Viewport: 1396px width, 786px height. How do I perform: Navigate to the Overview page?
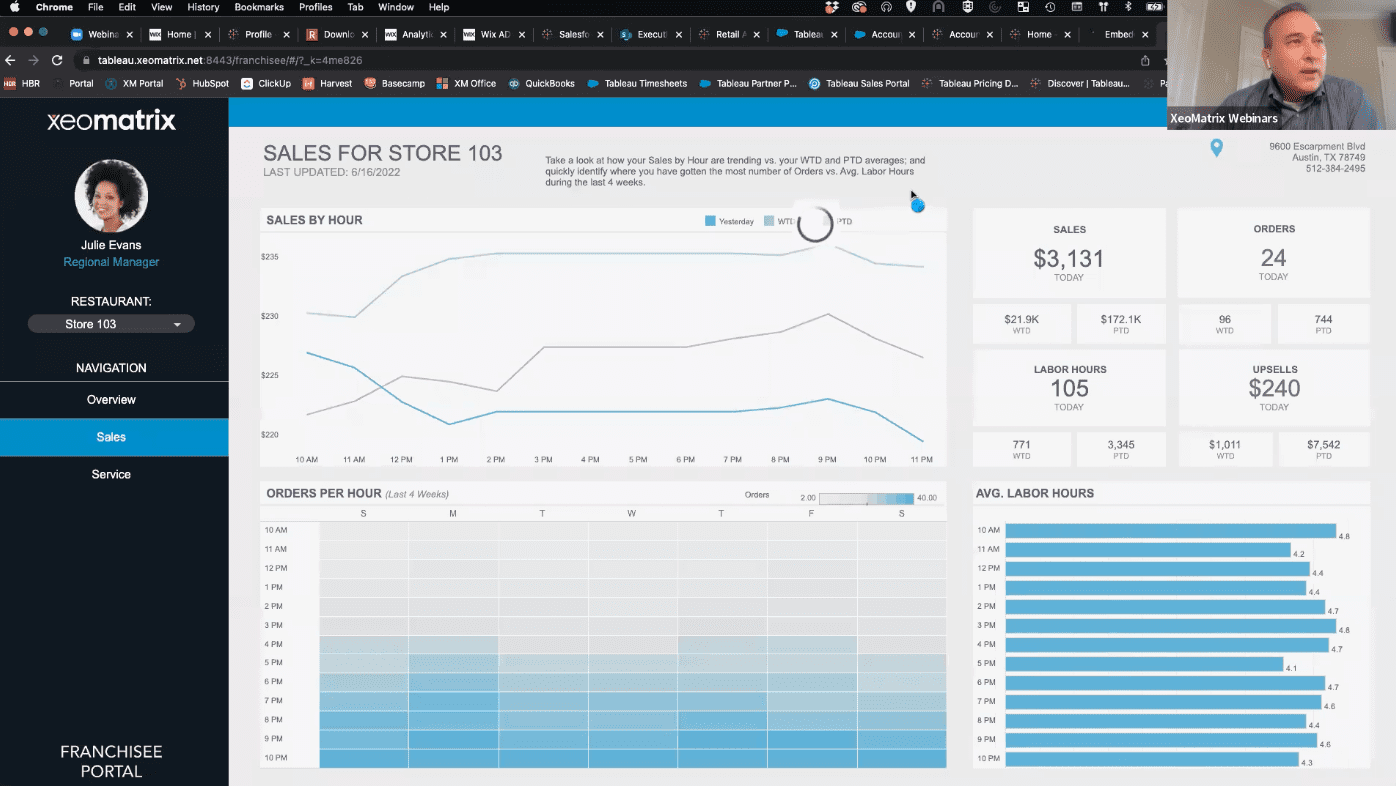(111, 399)
